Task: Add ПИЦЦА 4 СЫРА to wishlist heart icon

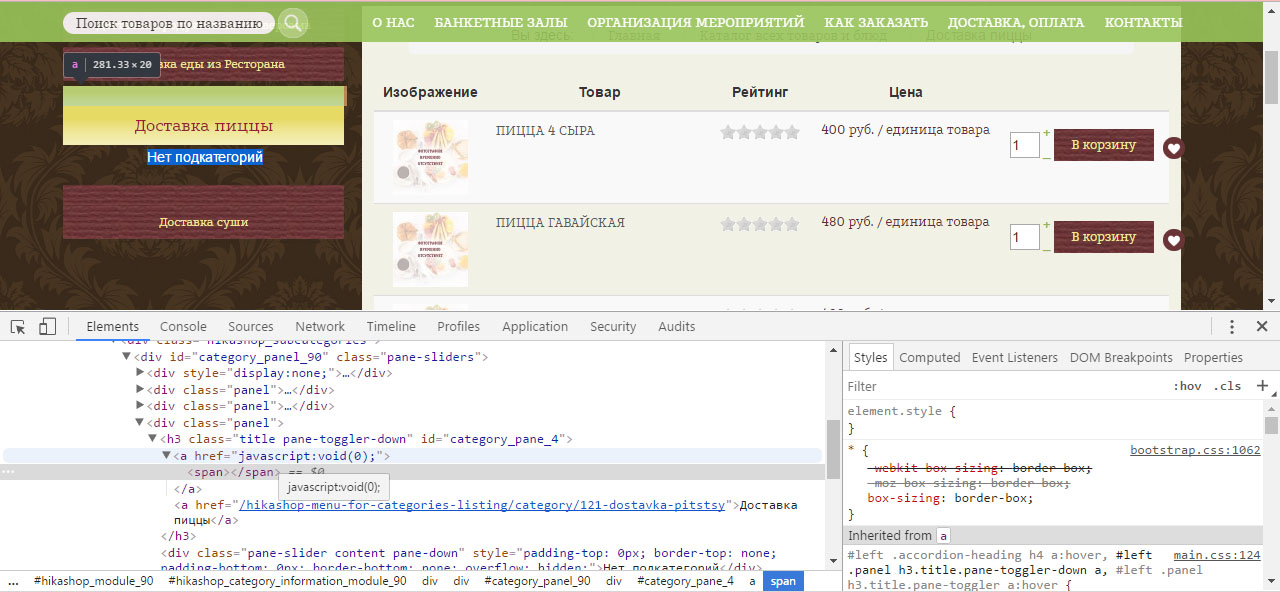Action: click(1174, 149)
